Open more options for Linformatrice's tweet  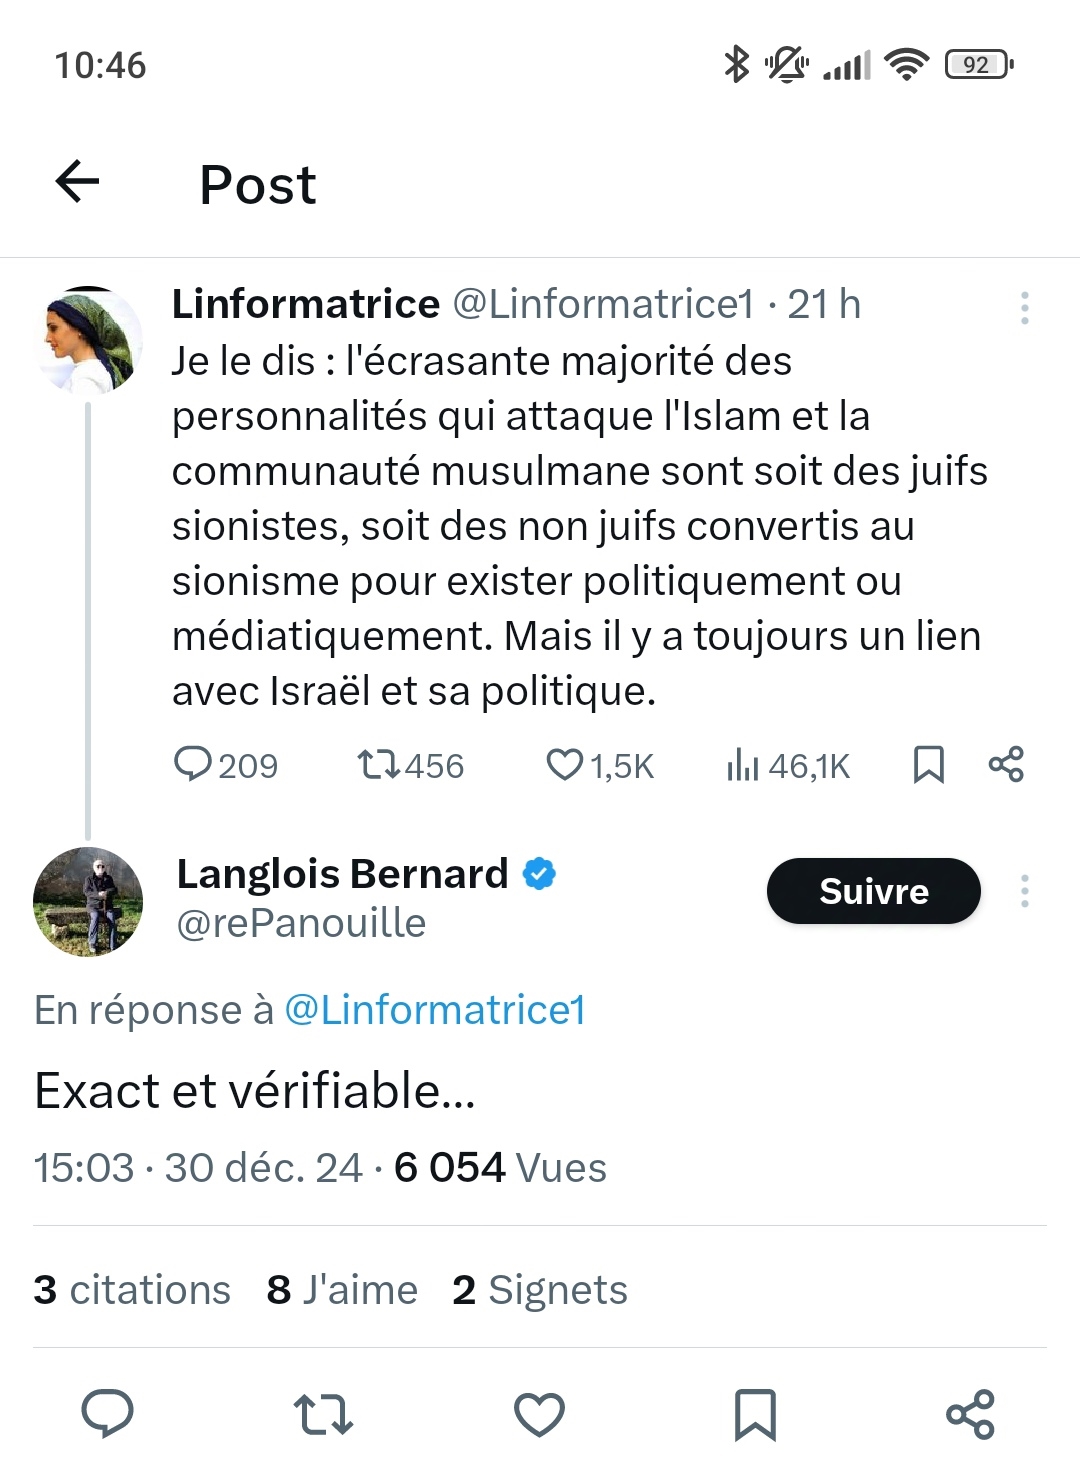(x=1024, y=308)
